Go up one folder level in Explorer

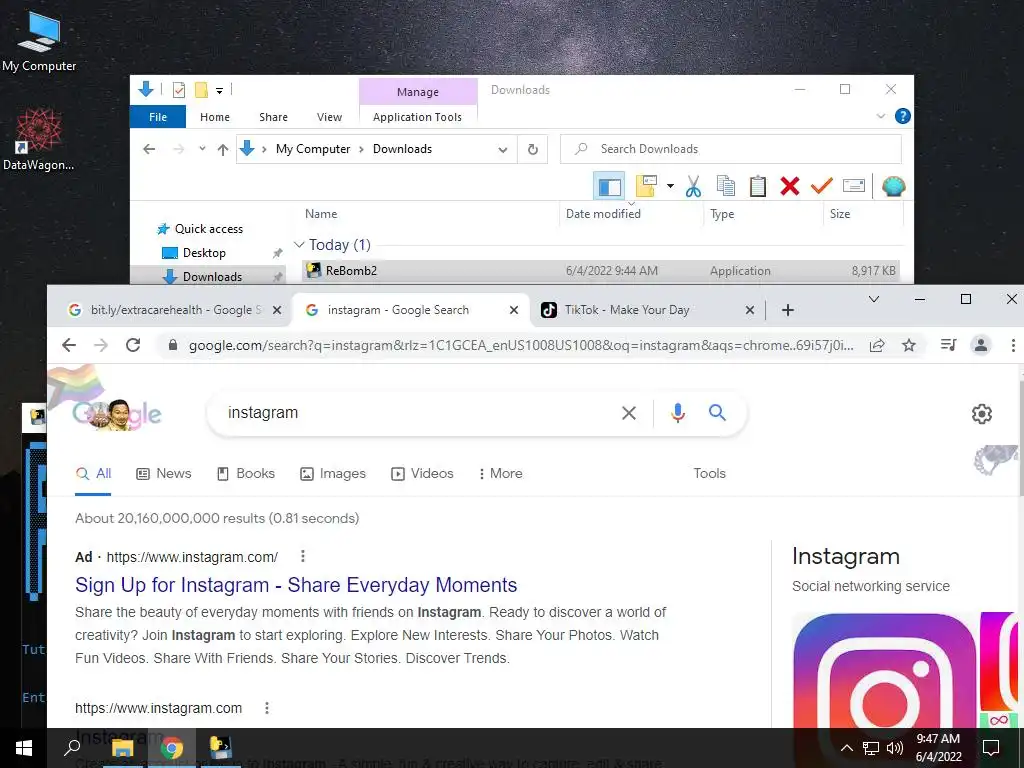click(223, 150)
